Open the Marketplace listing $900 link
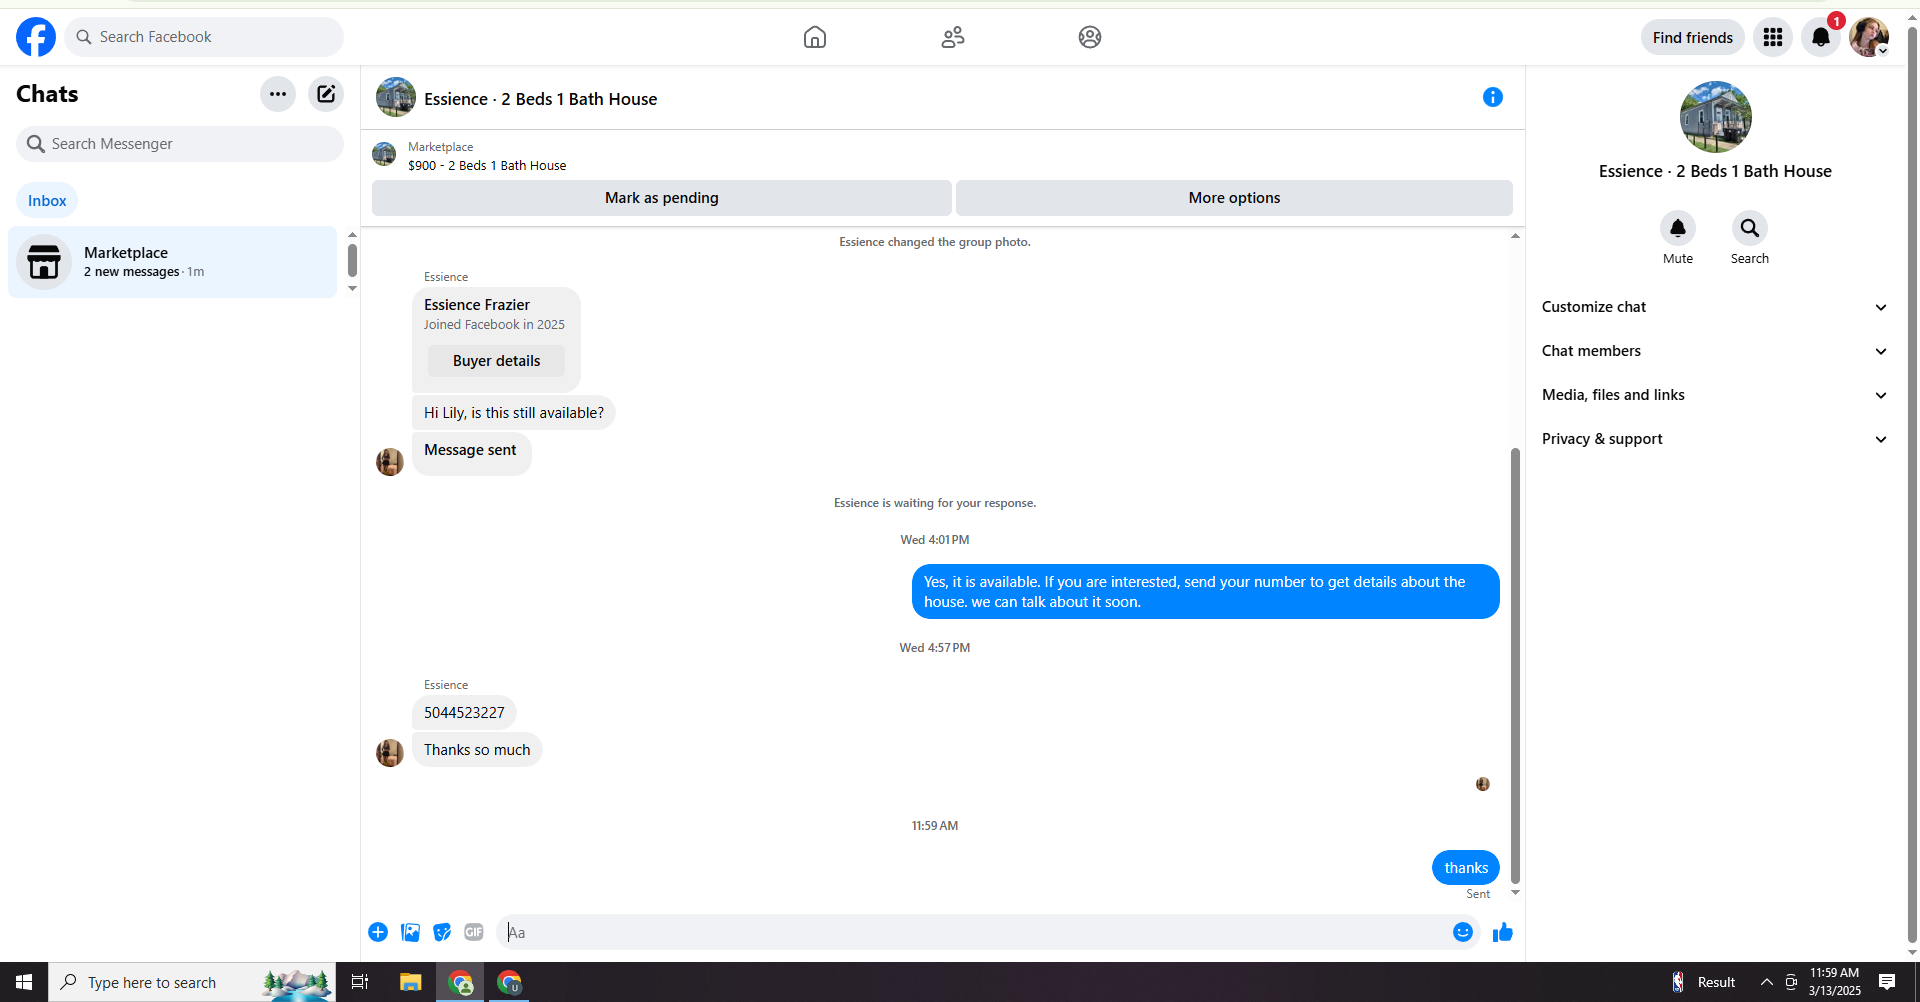Image resolution: width=1920 pixels, height=1002 pixels. tap(487, 166)
